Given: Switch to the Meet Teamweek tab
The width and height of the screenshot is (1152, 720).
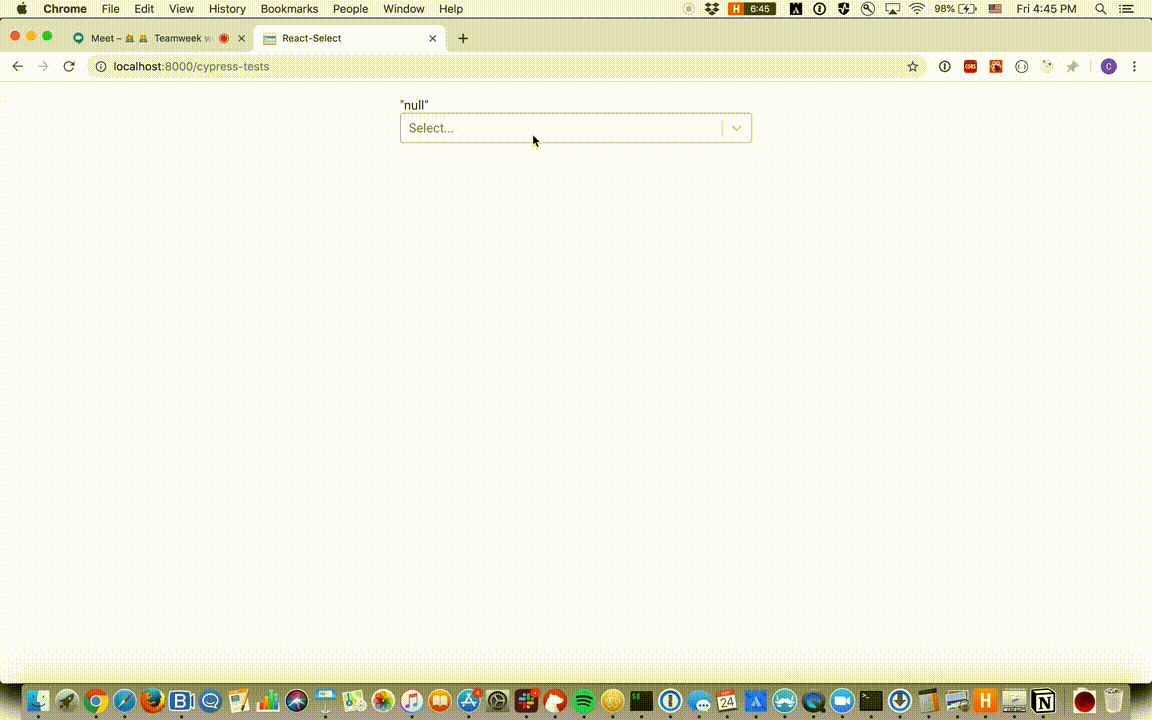Looking at the screenshot, I should [151, 38].
